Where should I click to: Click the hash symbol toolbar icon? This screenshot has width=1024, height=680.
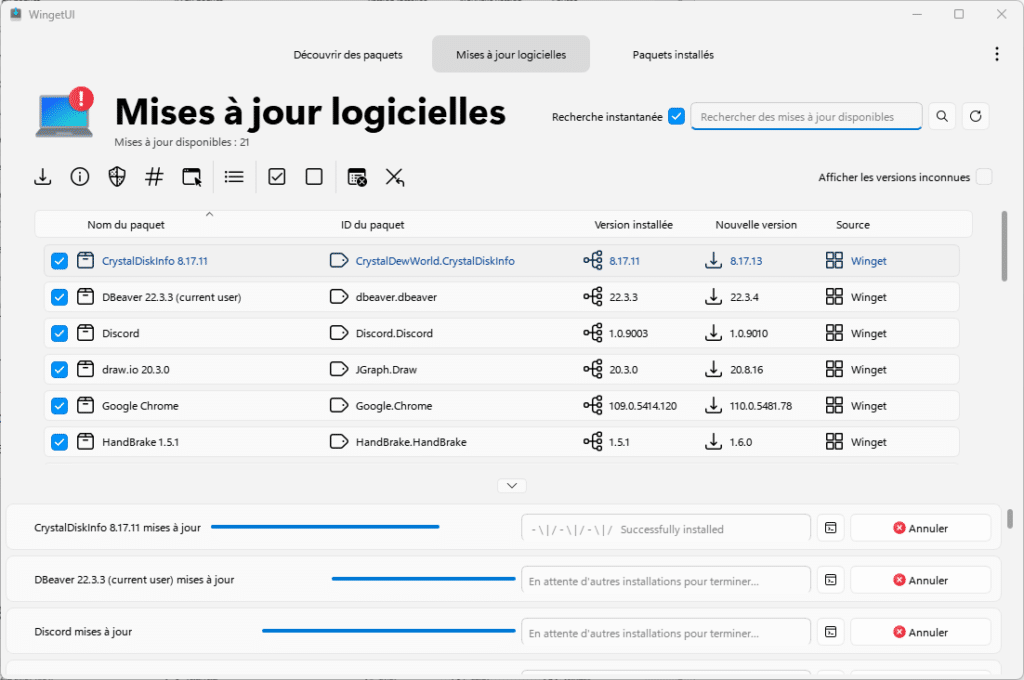[154, 177]
